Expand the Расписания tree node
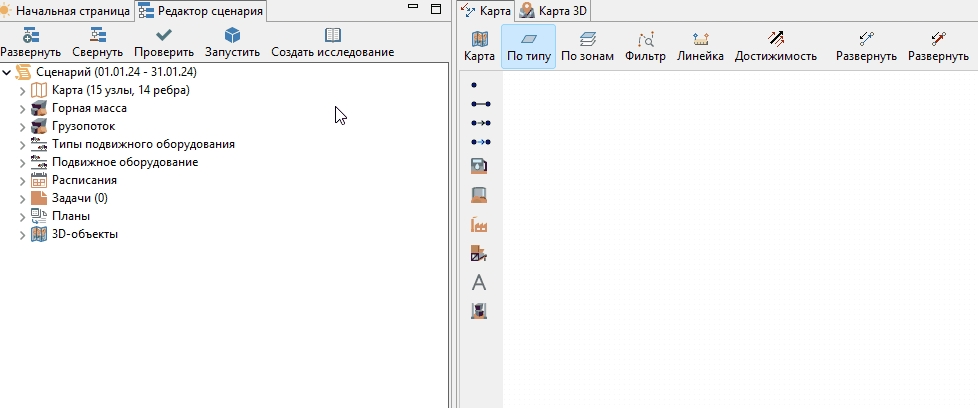This screenshot has width=978, height=408. (x=22, y=182)
